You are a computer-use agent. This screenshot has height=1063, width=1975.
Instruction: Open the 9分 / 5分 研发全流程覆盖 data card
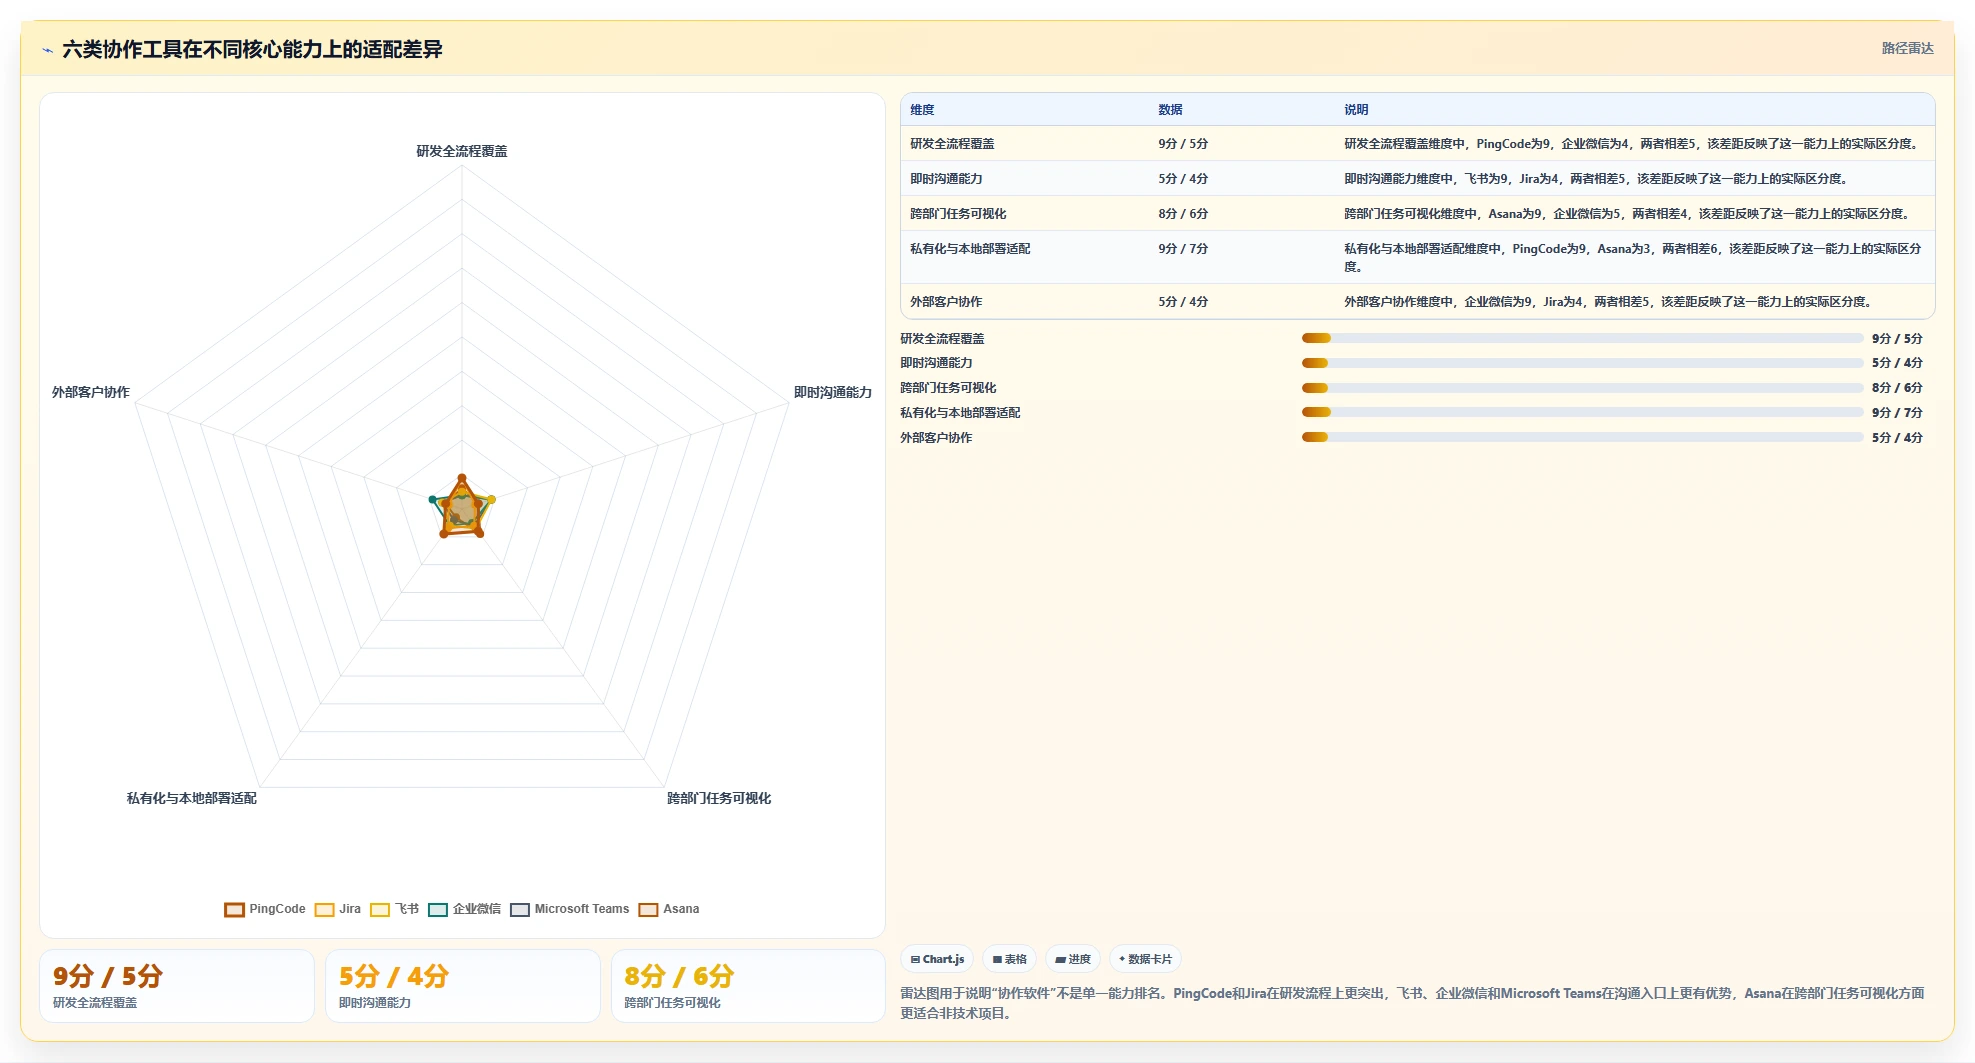[x=177, y=986]
